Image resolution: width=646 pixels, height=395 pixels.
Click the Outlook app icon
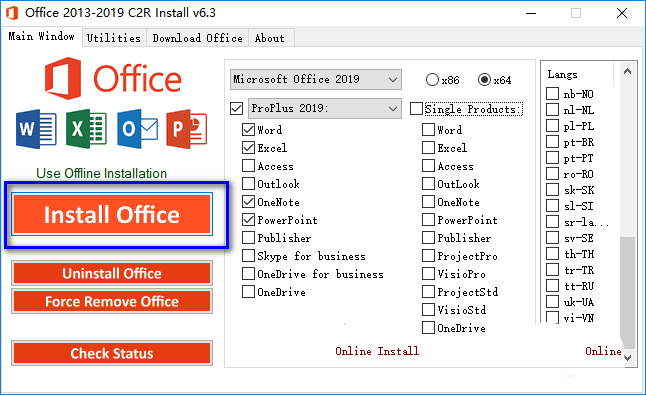pos(137,129)
